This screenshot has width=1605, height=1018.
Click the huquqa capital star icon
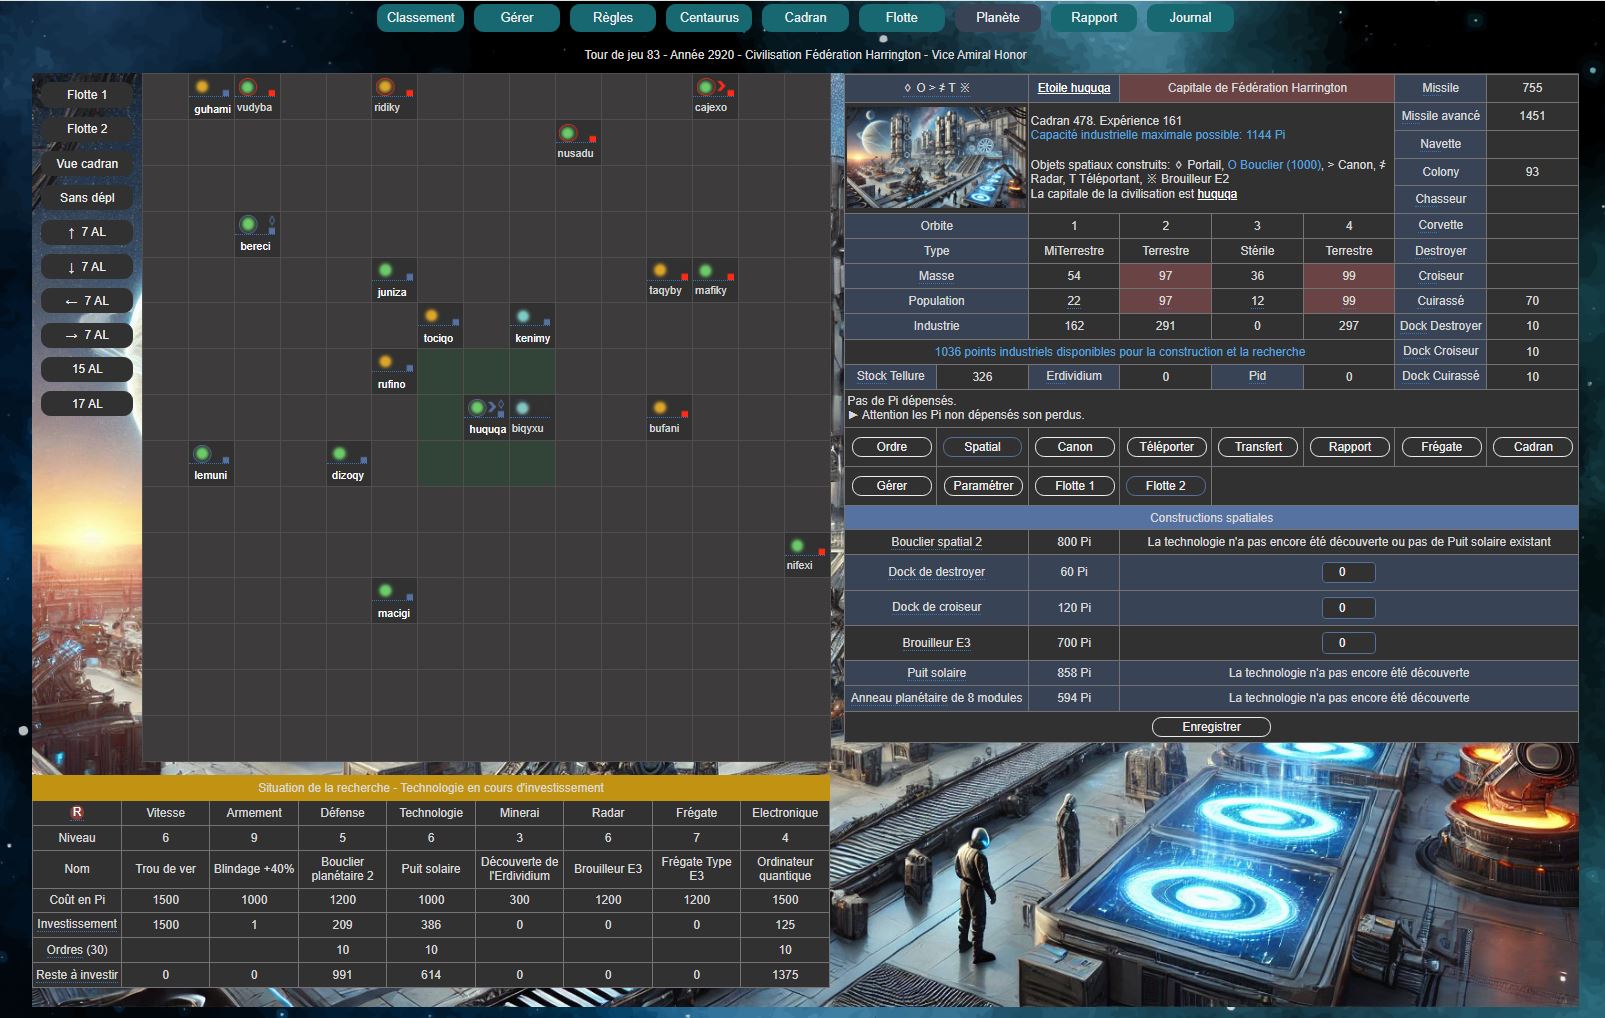click(477, 407)
